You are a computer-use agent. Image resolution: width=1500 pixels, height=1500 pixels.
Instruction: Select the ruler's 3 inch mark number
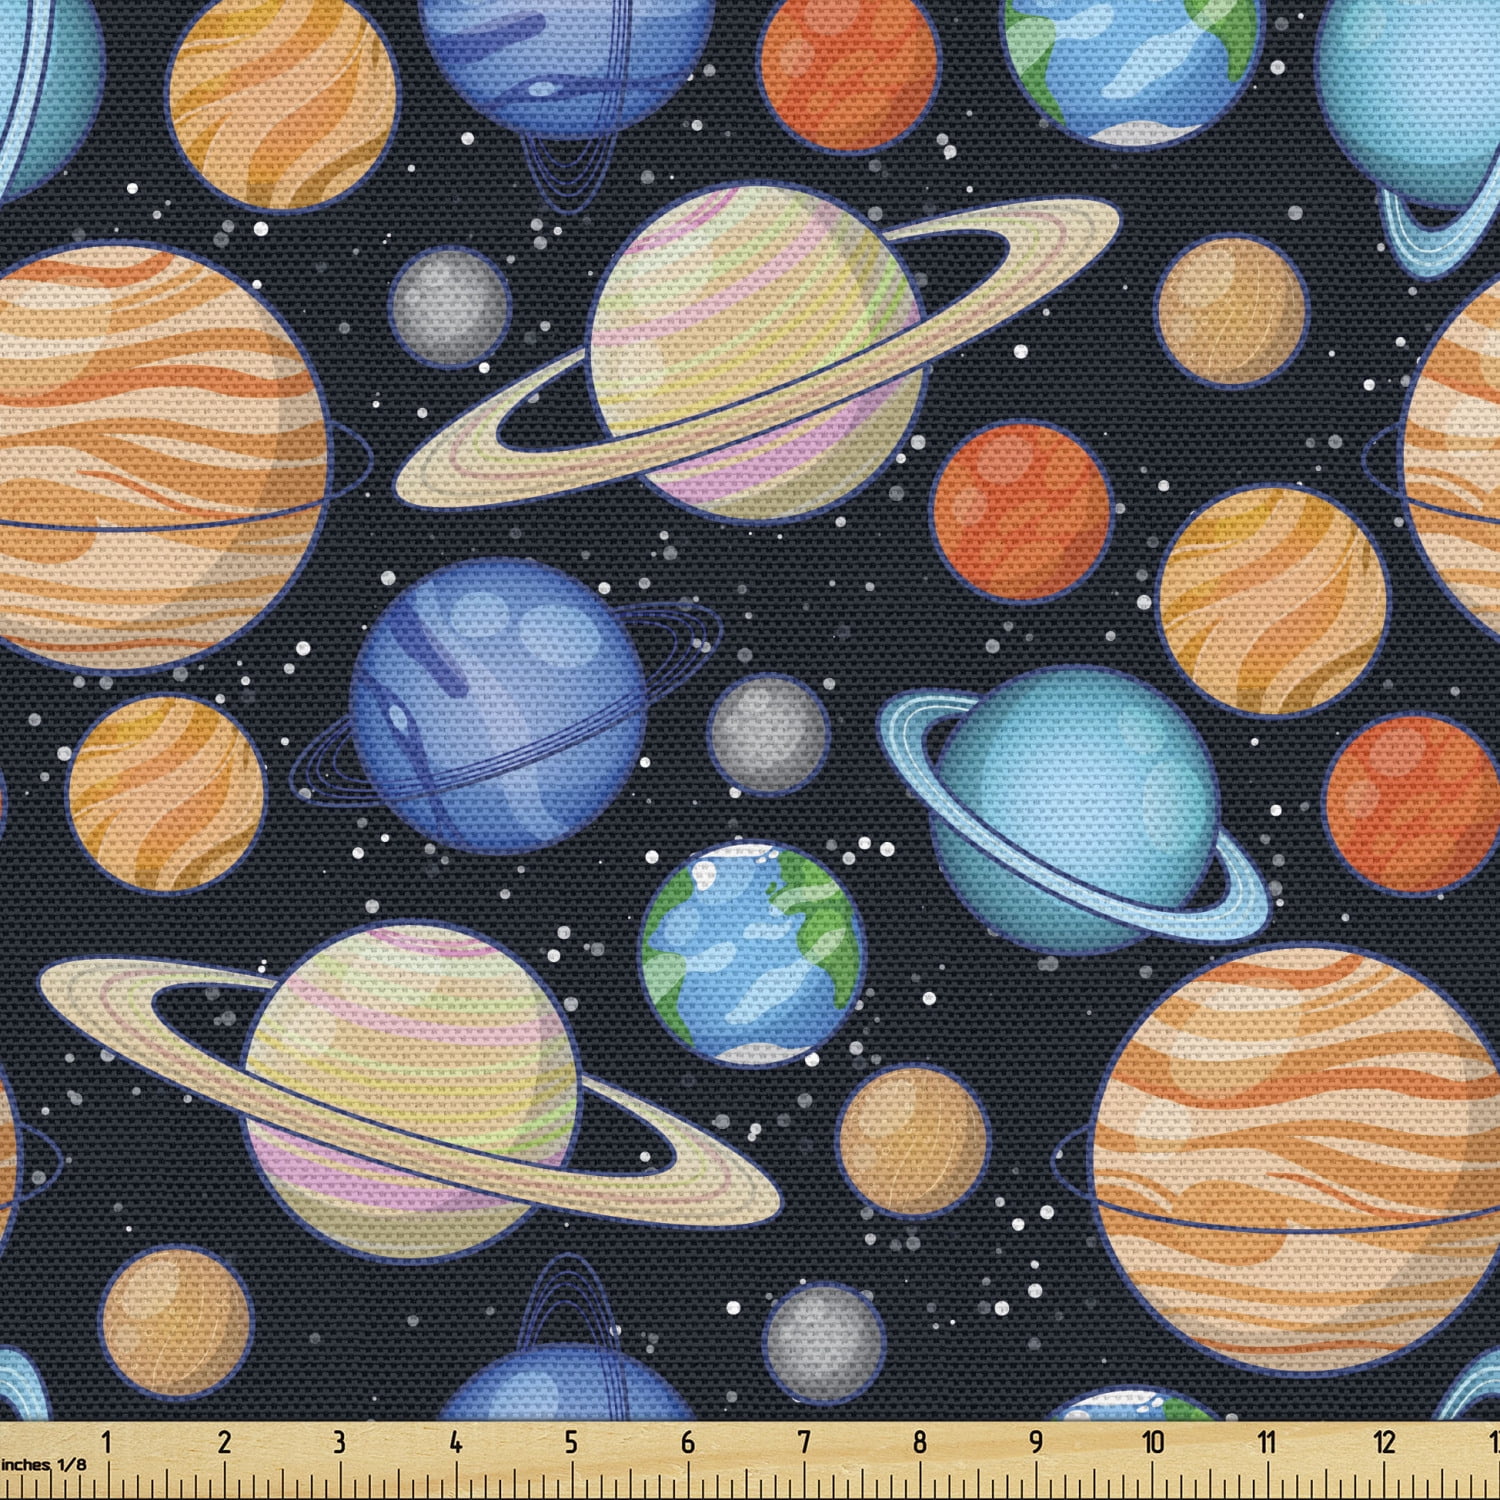point(339,1442)
